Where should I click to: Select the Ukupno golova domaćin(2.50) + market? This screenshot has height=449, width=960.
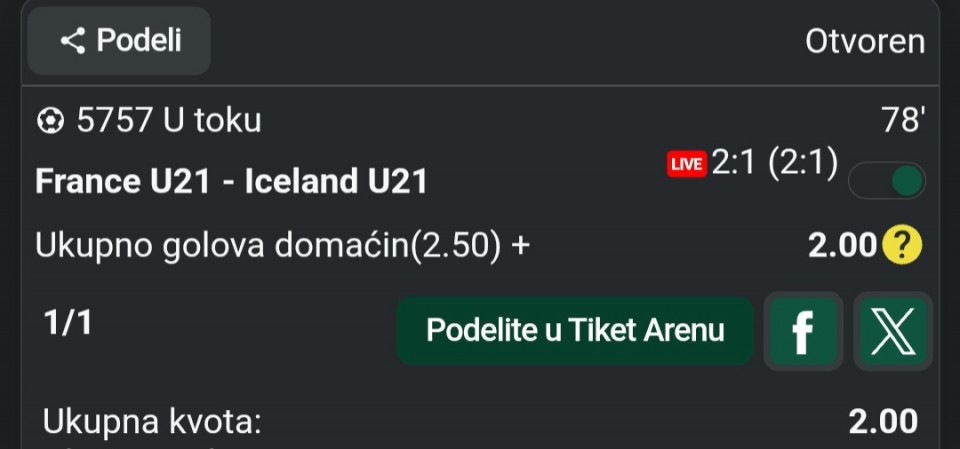click(x=281, y=245)
